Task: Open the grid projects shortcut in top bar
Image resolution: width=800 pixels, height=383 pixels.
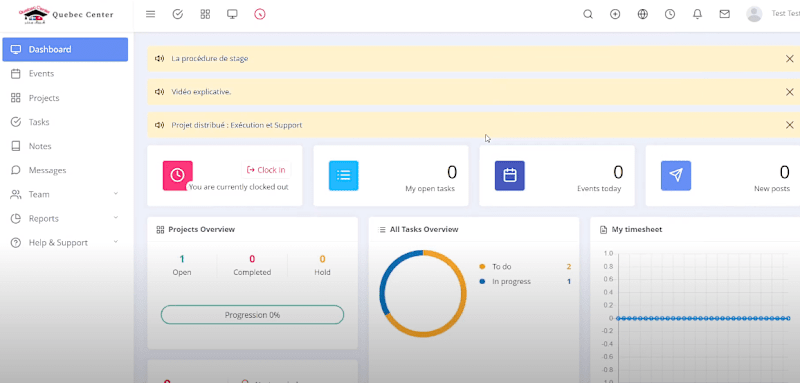Action: click(205, 14)
